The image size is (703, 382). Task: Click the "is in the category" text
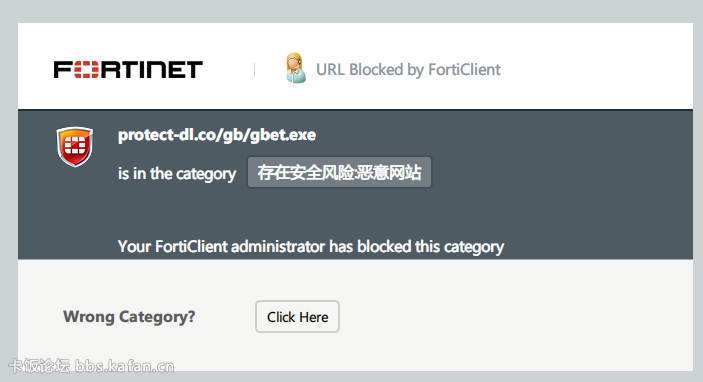tap(177, 174)
